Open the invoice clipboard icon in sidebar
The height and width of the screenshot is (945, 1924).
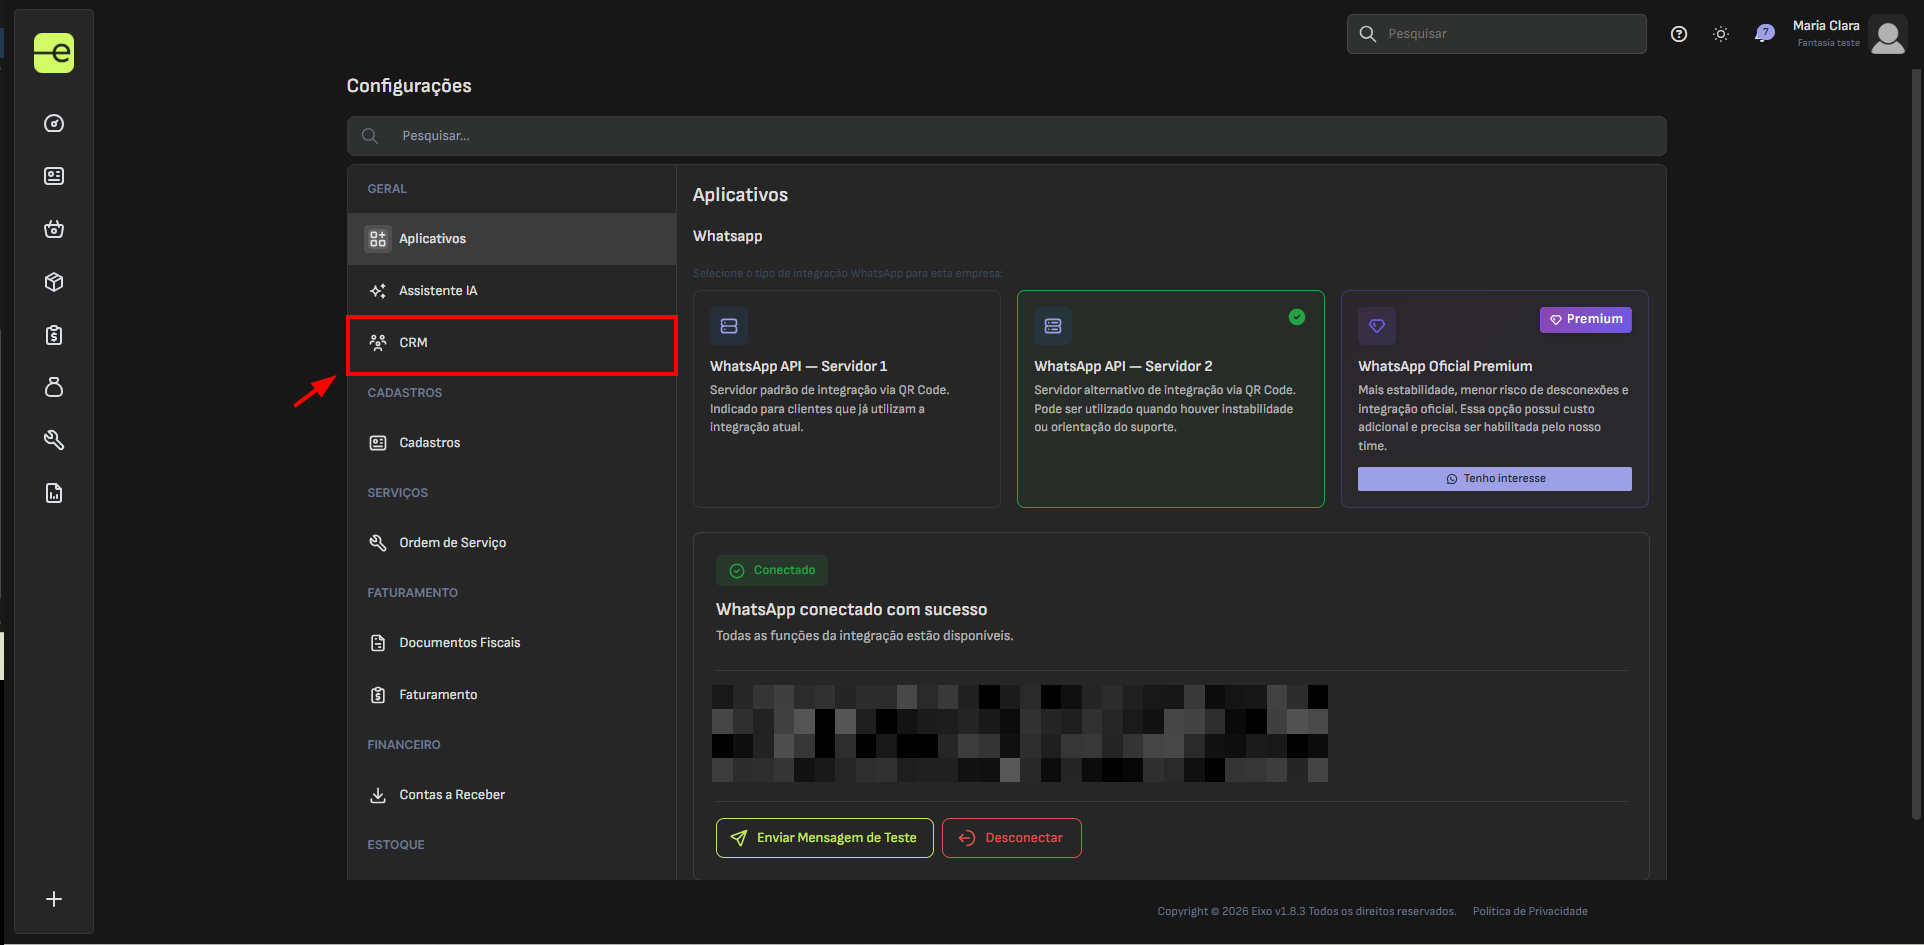click(54, 335)
